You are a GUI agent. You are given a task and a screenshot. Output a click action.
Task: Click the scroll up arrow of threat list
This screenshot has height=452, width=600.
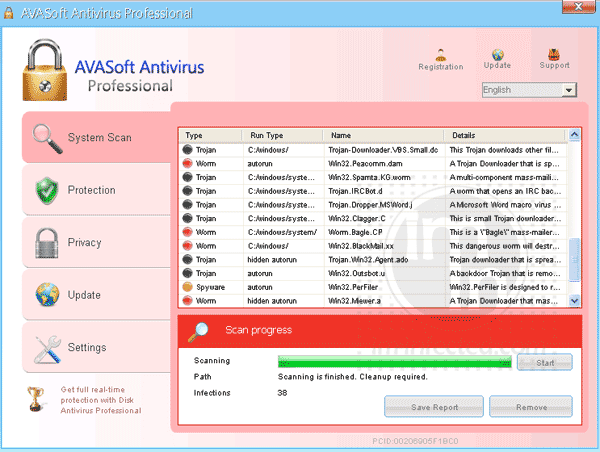pyautogui.click(x=574, y=135)
